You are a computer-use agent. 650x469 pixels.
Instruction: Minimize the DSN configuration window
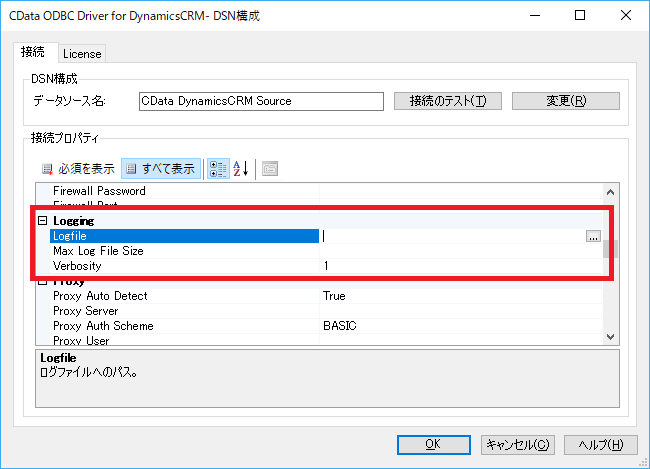pos(535,15)
